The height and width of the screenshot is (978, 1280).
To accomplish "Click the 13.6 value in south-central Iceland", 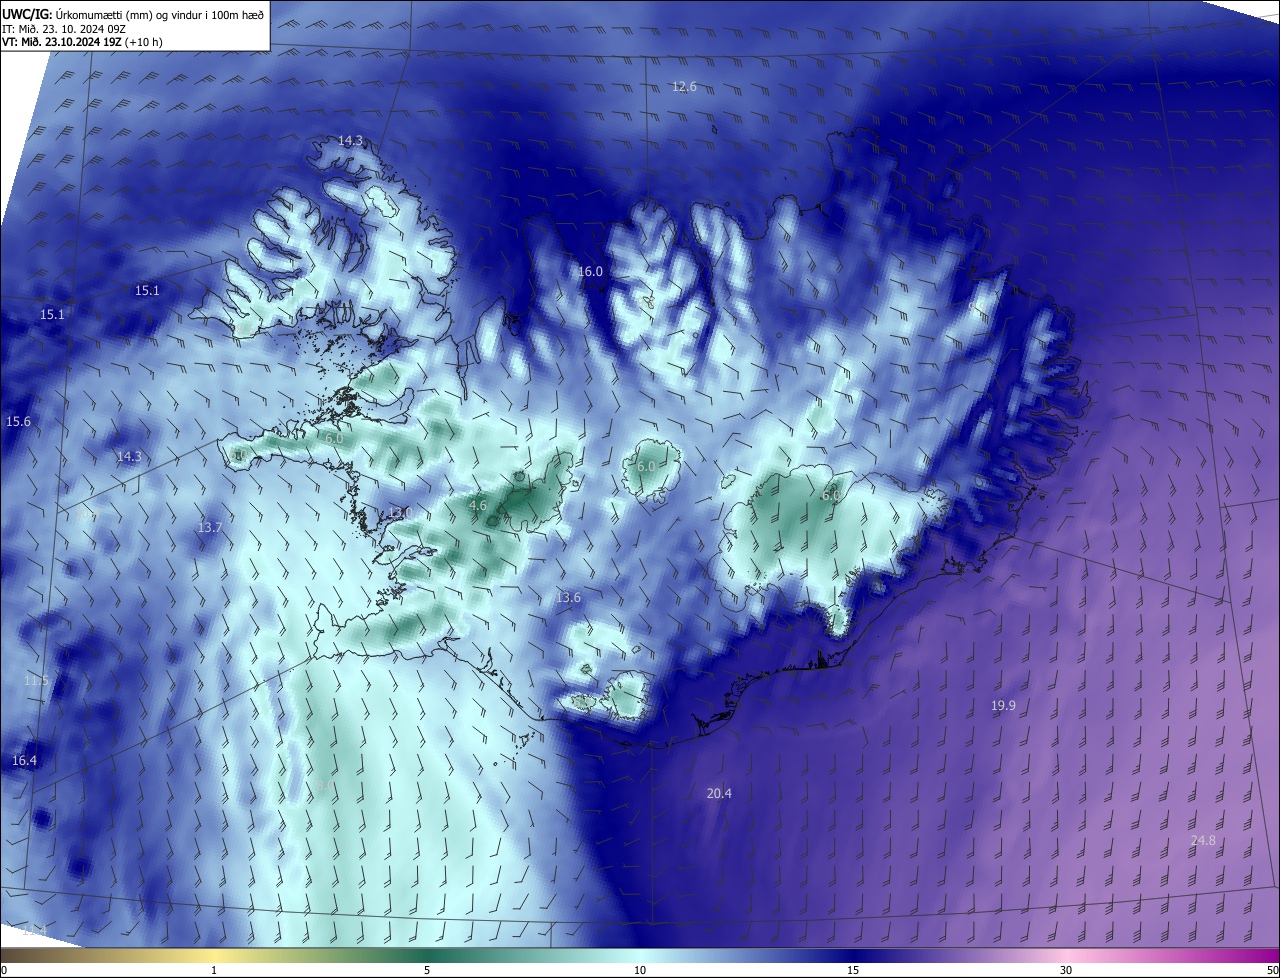I will click(568, 598).
